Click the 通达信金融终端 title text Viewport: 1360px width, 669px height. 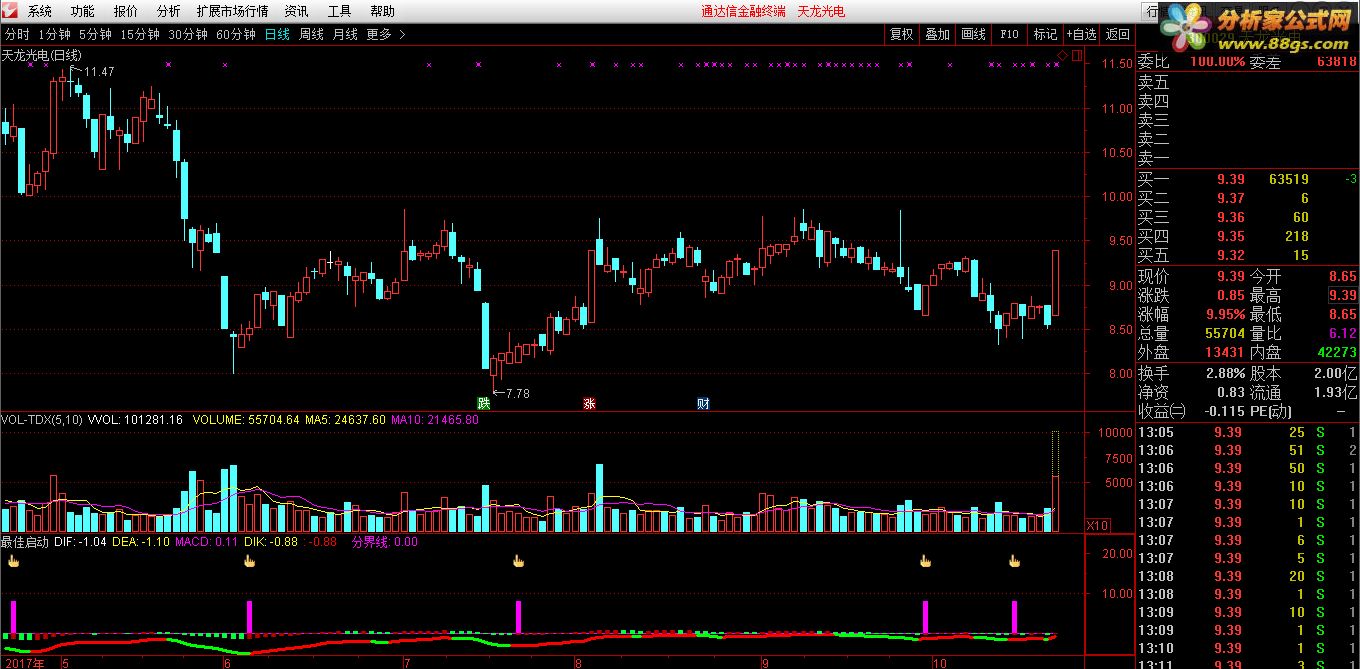(743, 11)
